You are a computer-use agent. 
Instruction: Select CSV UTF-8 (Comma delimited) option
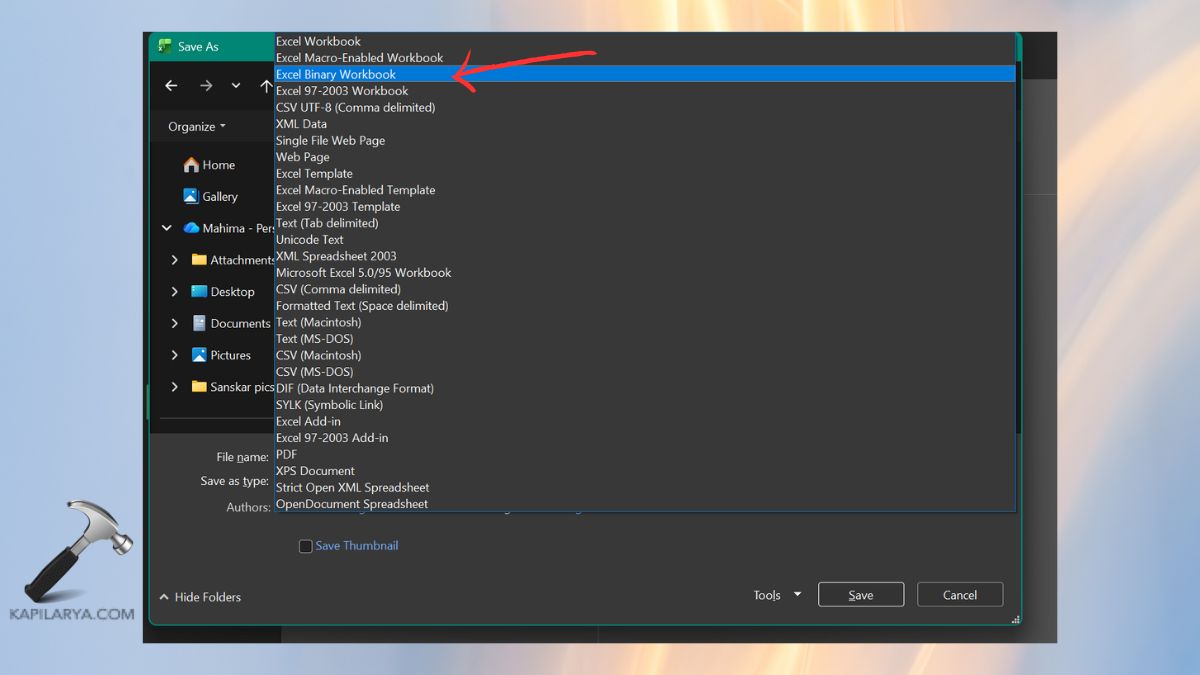tap(355, 107)
